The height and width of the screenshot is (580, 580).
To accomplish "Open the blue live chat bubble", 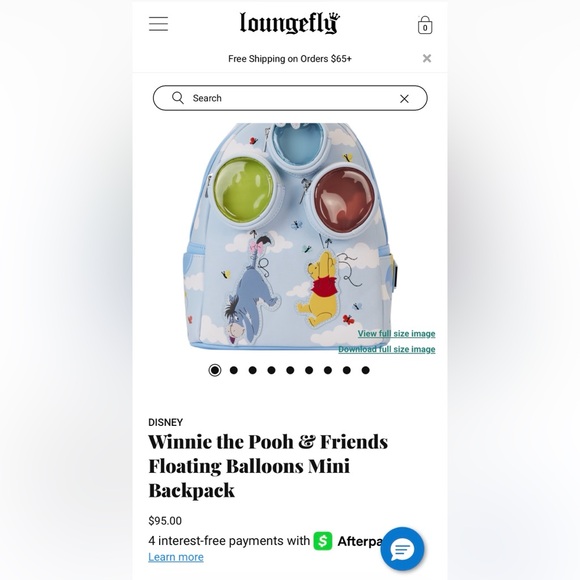I will tap(402, 549).
